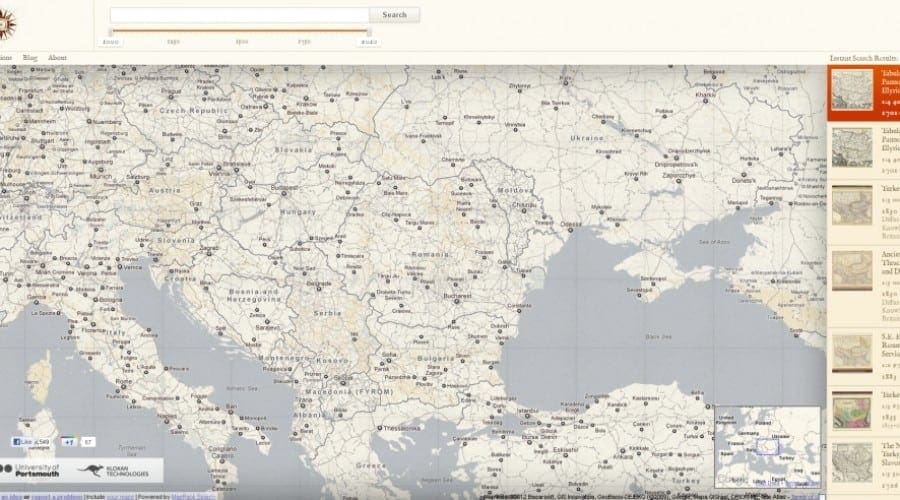Select the highlighted orange first map result
Screen dimensions: 900x500
point(863,93)
